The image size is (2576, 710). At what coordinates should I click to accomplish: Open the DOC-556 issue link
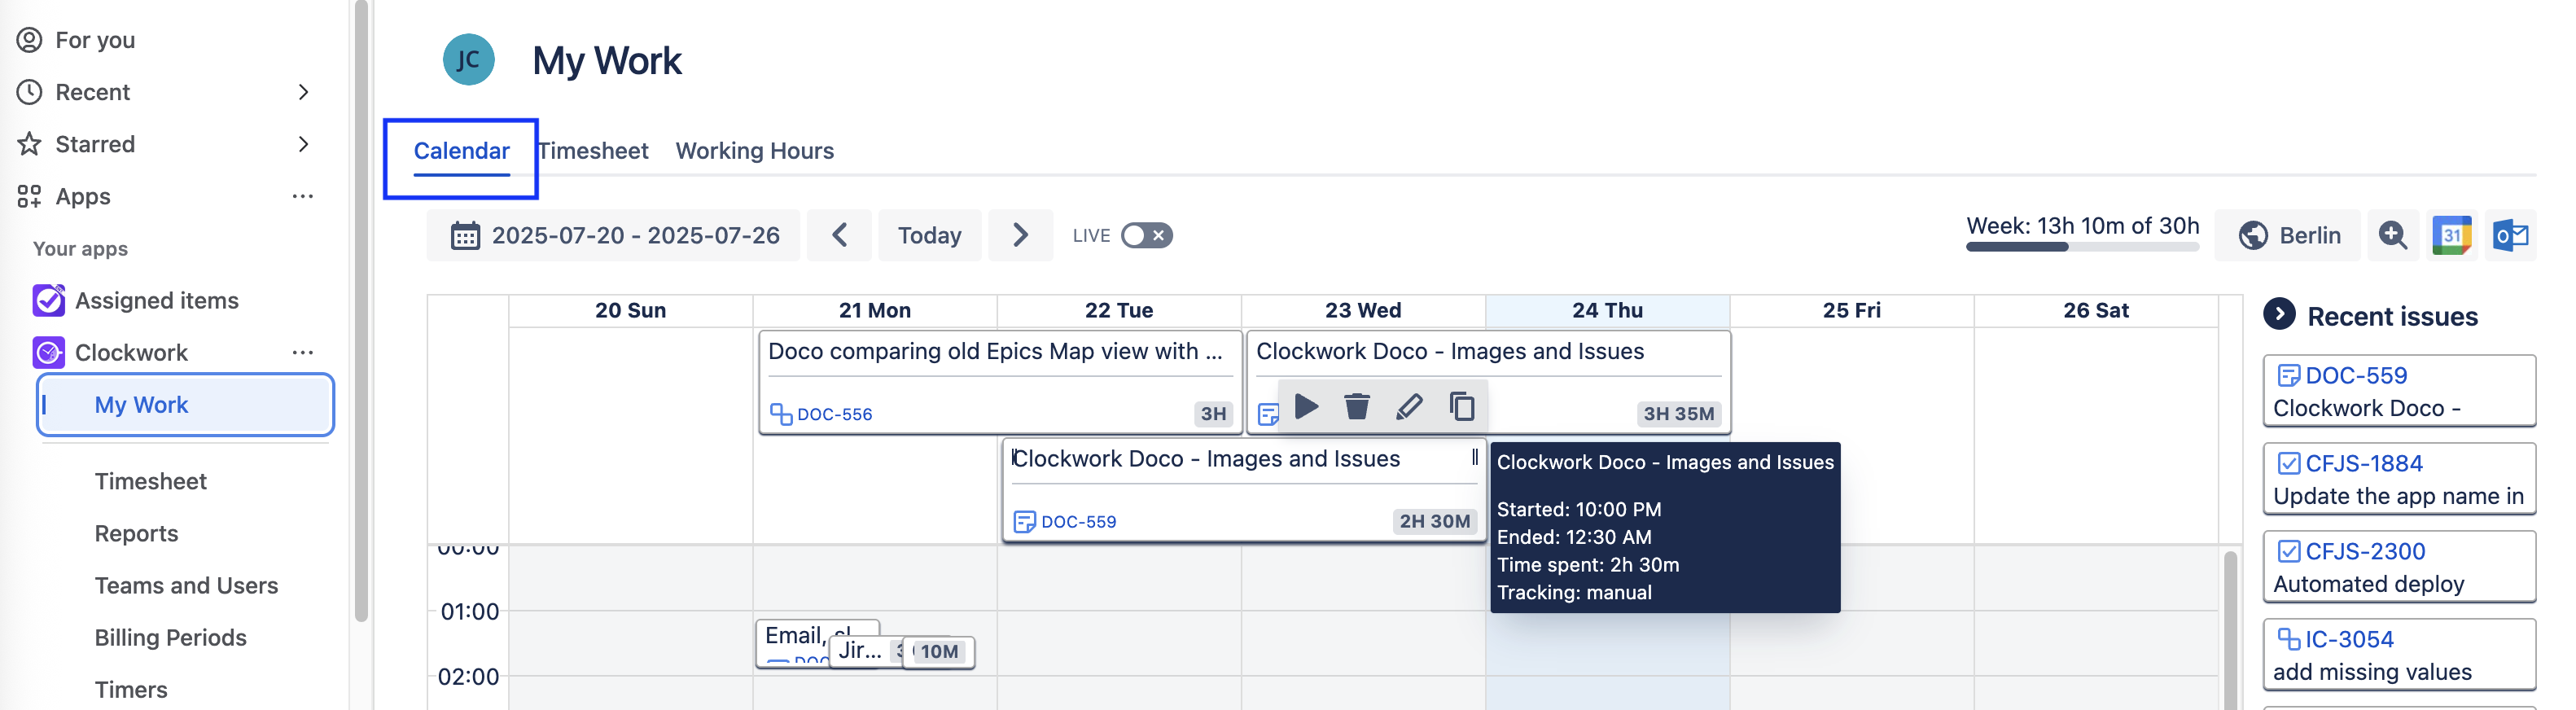coord(833,414)
